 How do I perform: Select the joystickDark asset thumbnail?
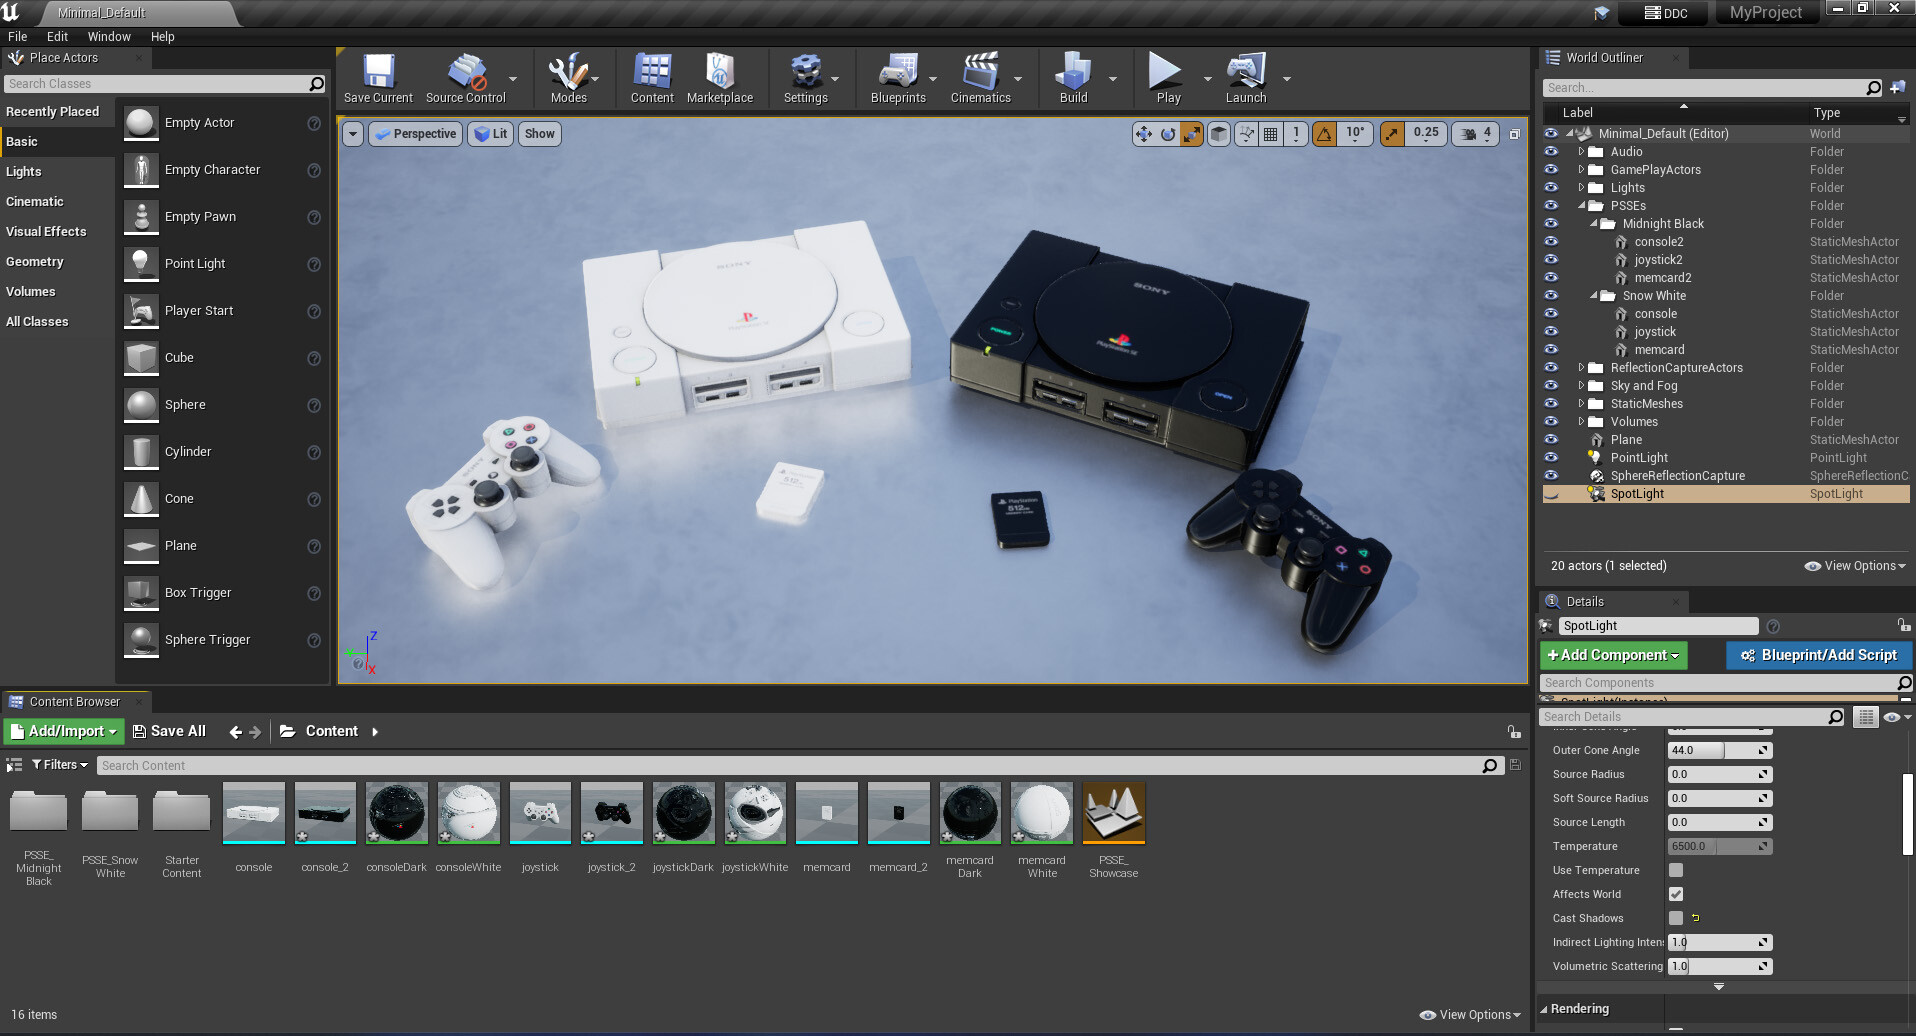point(683,813)
